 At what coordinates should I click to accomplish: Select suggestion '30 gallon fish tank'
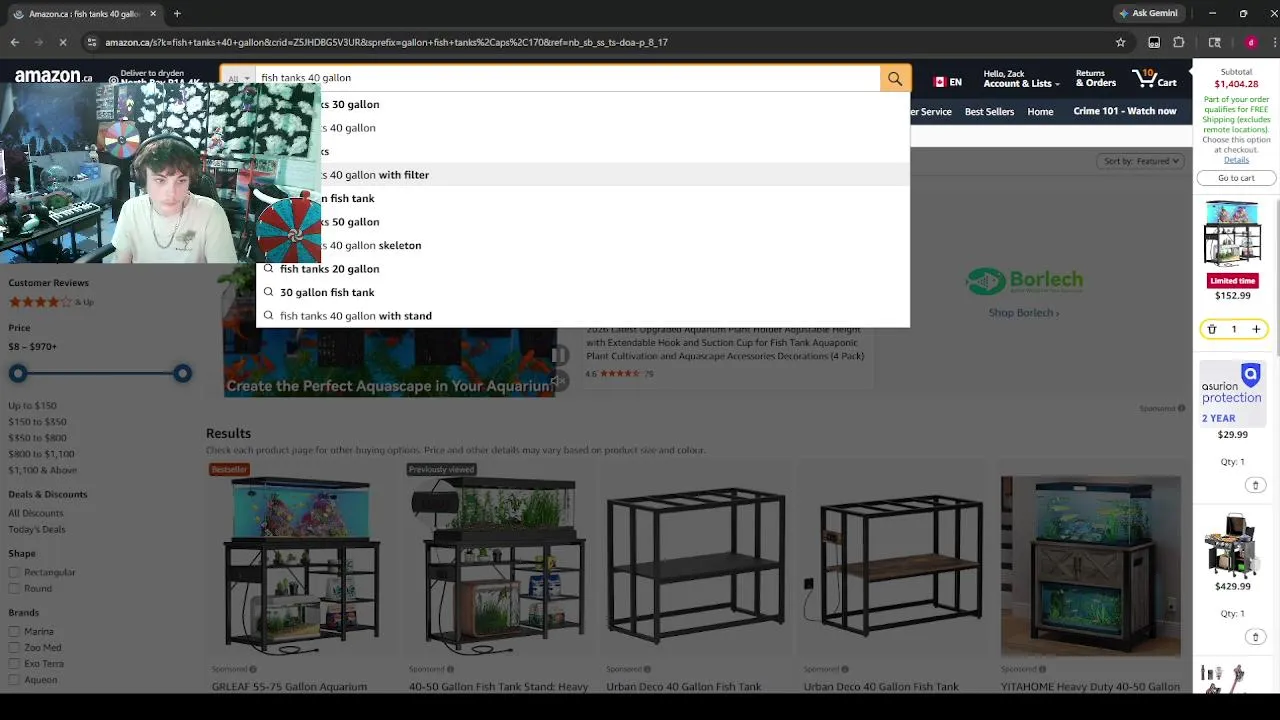pos(583,292)
